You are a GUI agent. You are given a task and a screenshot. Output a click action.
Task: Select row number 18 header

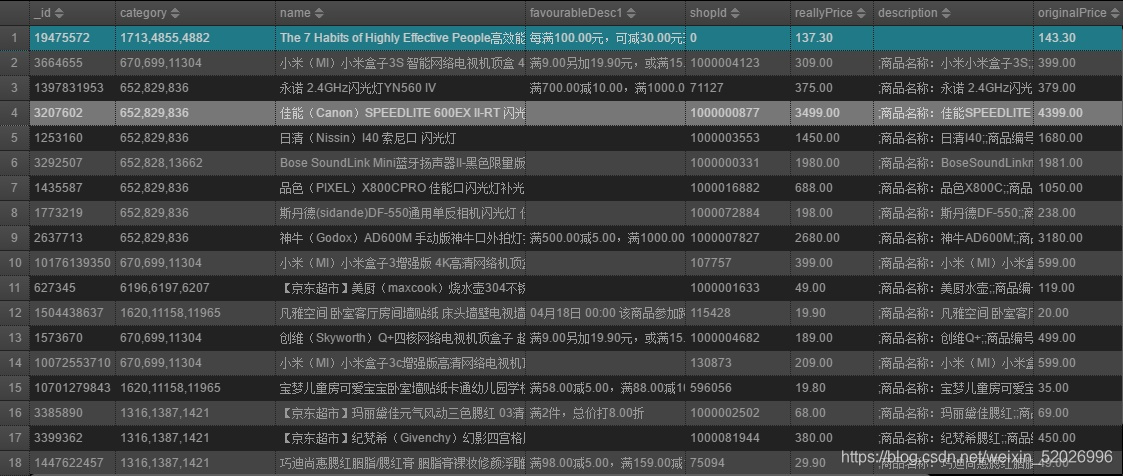pos(14,463)
